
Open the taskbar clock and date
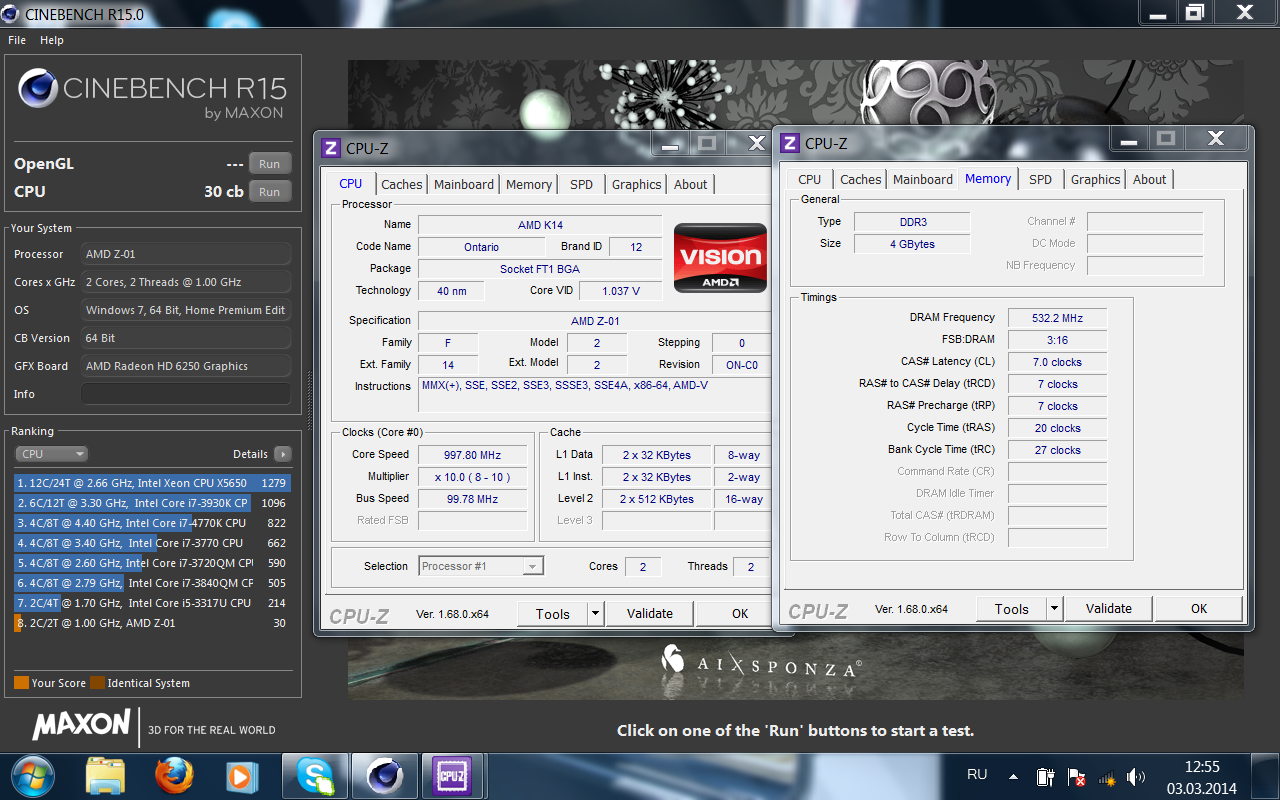pyautogui.click(x=1202, y=777)
